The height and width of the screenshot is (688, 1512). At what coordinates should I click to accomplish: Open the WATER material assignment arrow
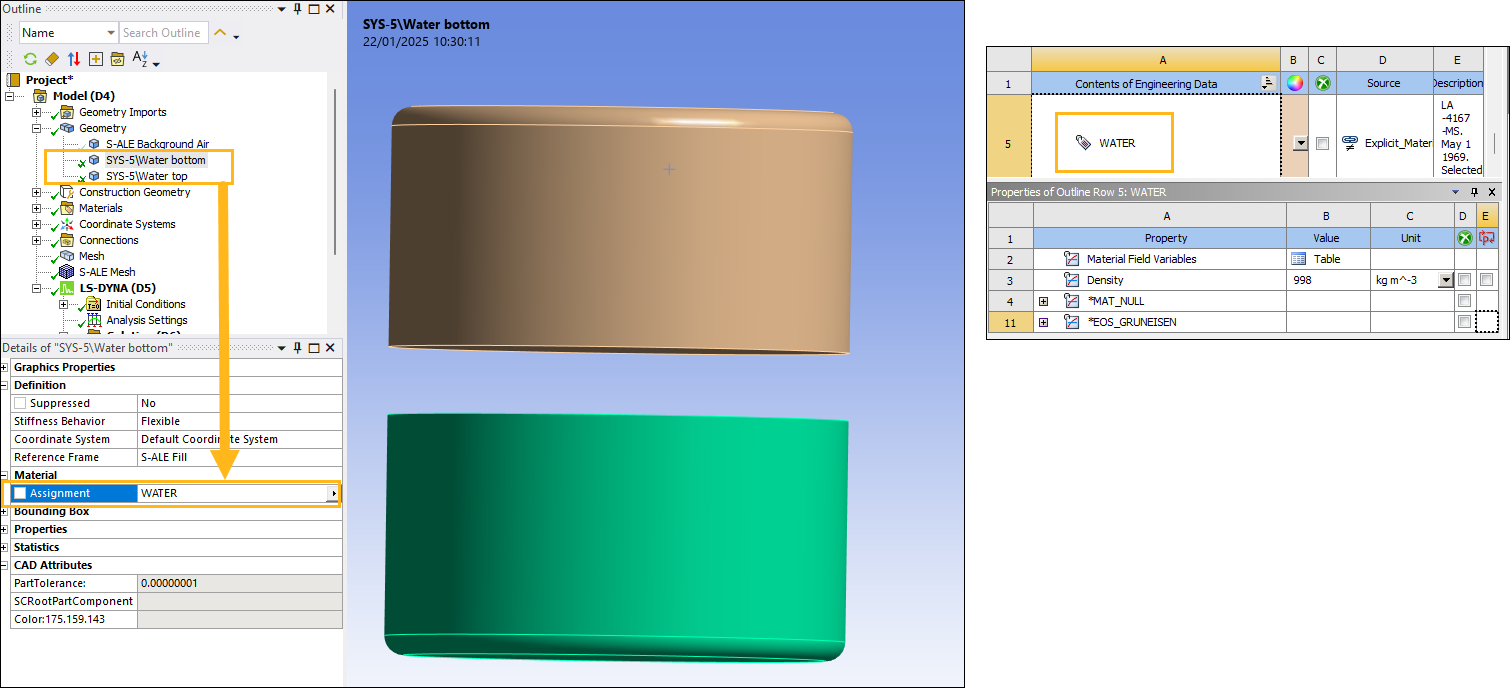(x=333, y=493)
